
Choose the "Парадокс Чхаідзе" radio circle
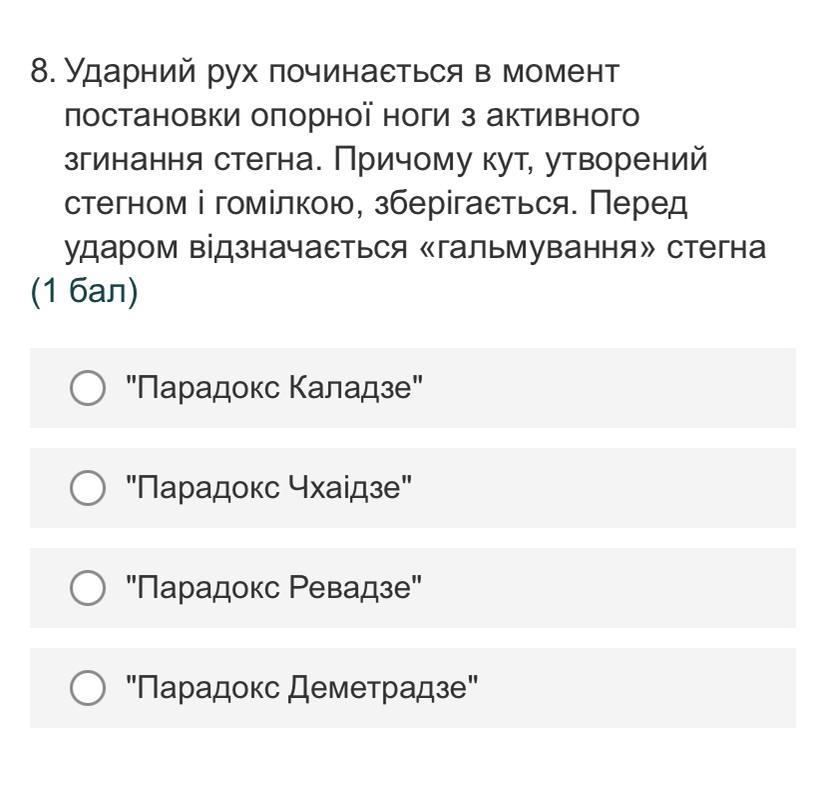tap(87, 488)
